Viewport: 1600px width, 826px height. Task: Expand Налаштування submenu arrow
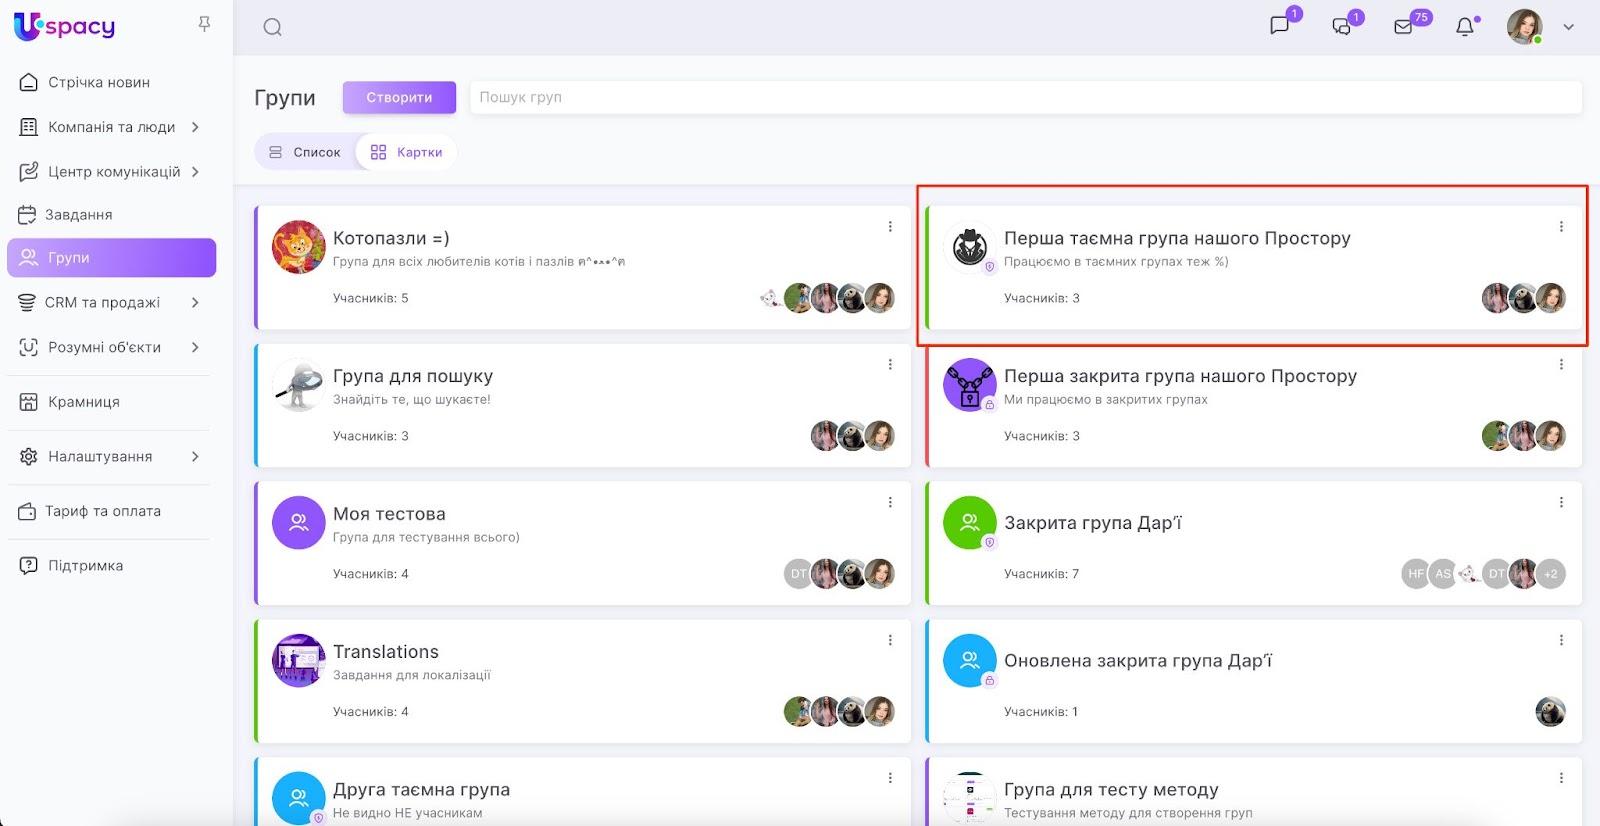[x=195, y=456]
